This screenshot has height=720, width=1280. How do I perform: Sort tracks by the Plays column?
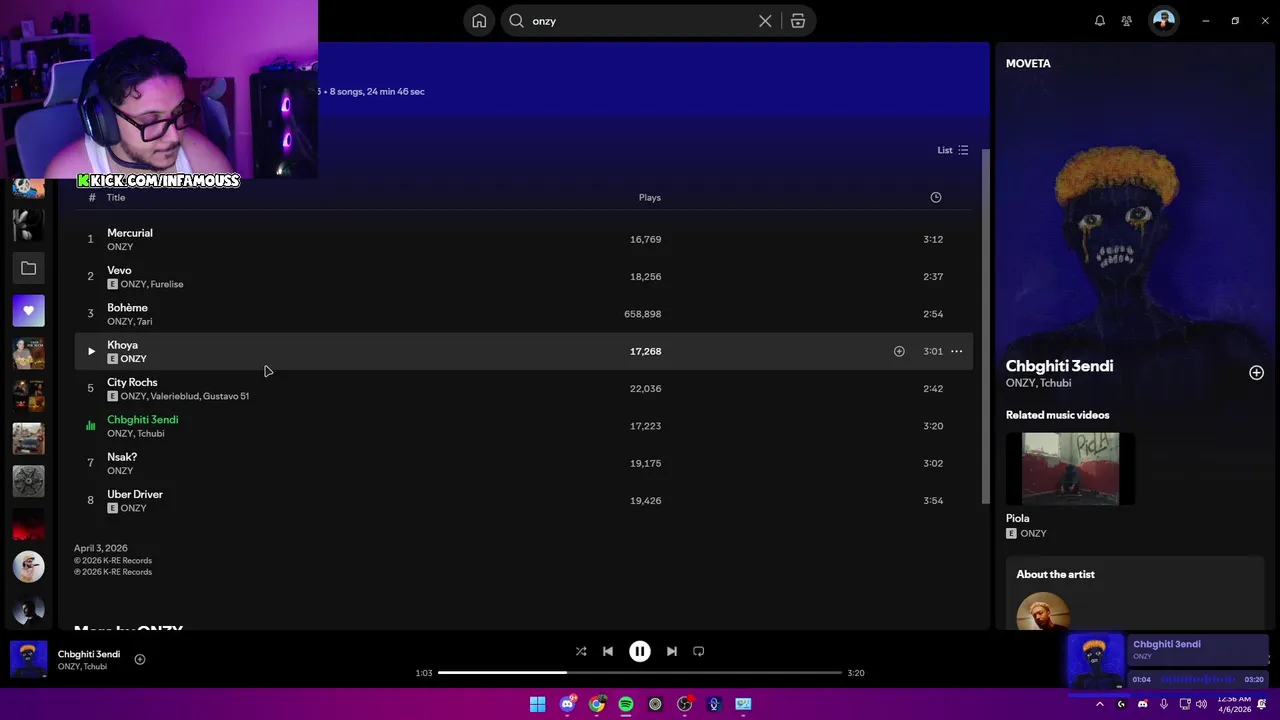pos(650,198)
